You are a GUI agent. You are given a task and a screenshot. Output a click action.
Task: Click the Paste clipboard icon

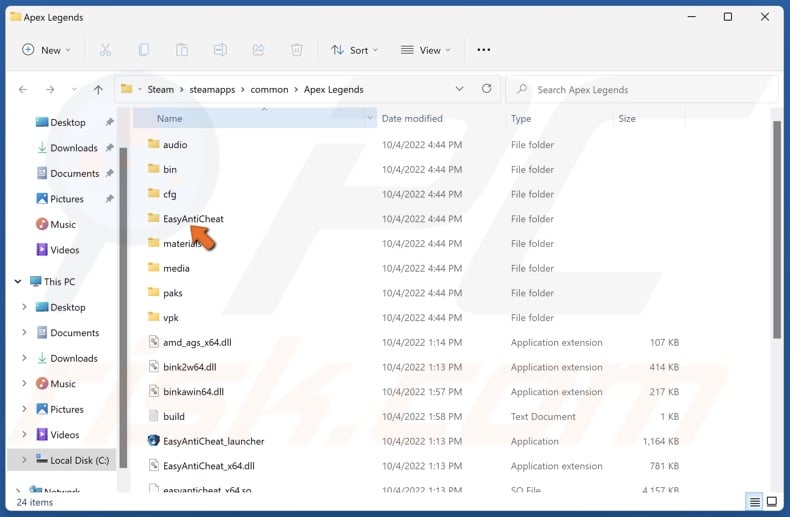182,50
